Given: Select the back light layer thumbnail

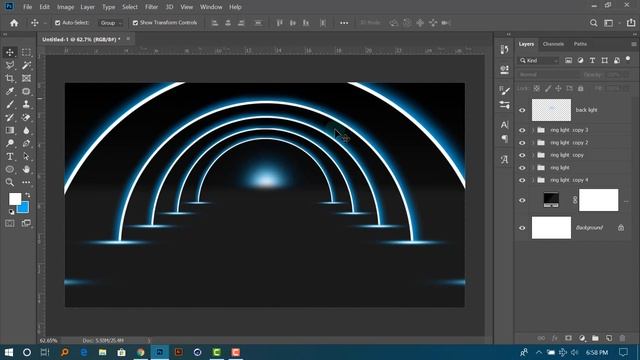Looking at the screenshot, I should coord(551,110).
